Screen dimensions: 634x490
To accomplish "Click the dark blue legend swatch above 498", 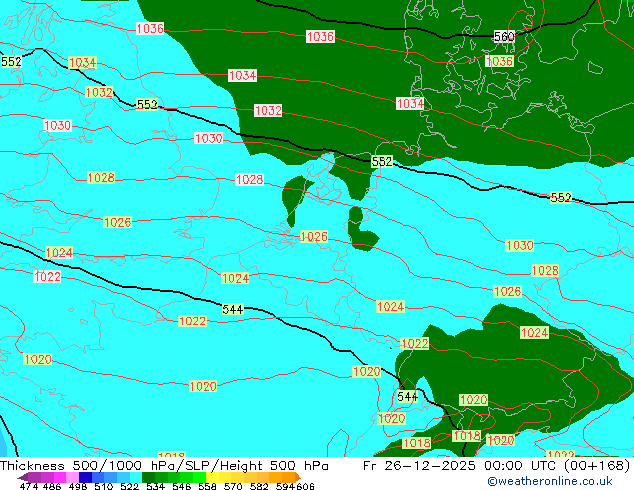I will (85, 477).
